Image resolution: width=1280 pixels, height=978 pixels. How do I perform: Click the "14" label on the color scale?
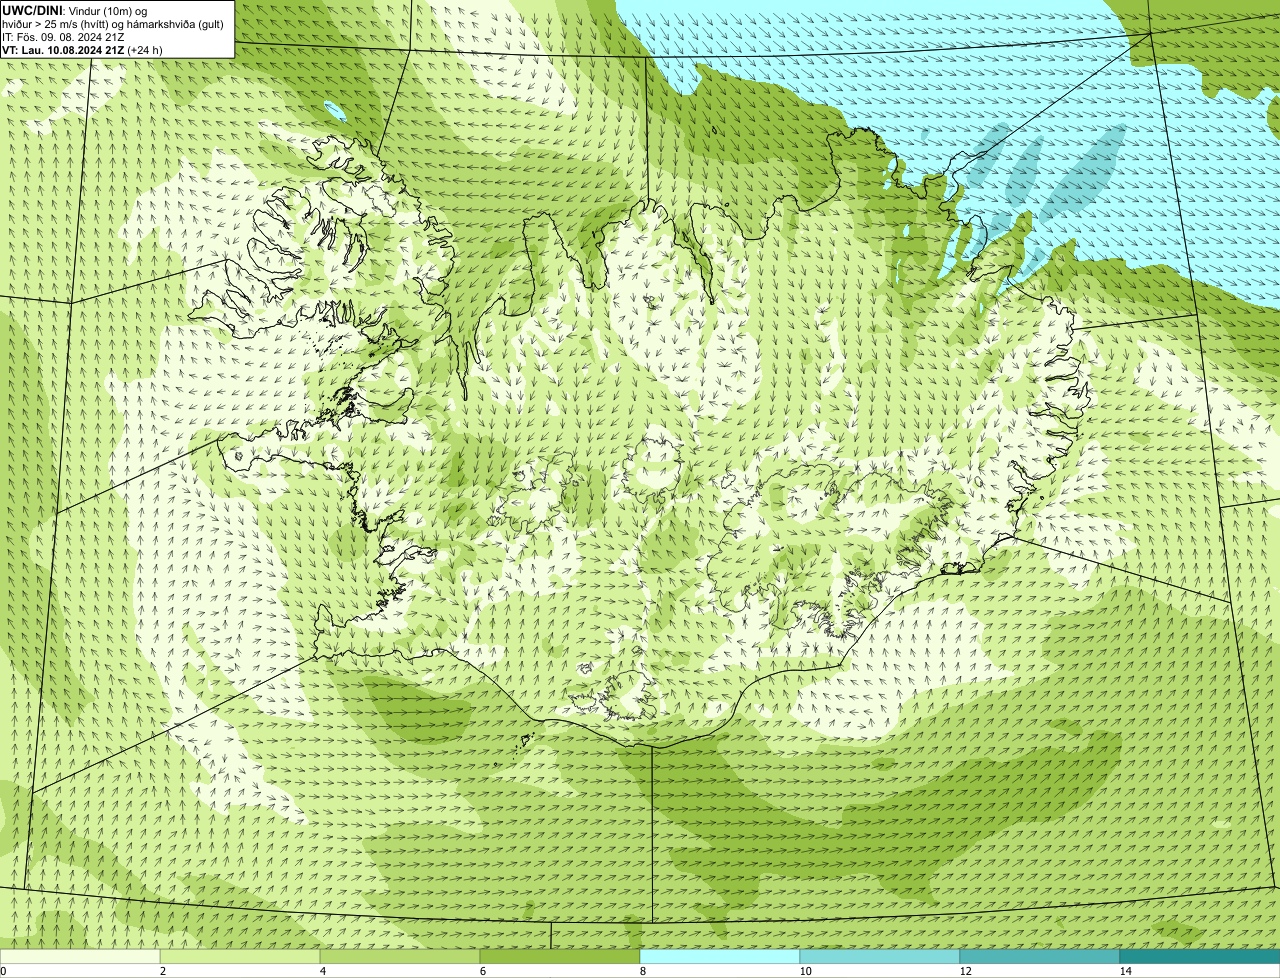1125,971
